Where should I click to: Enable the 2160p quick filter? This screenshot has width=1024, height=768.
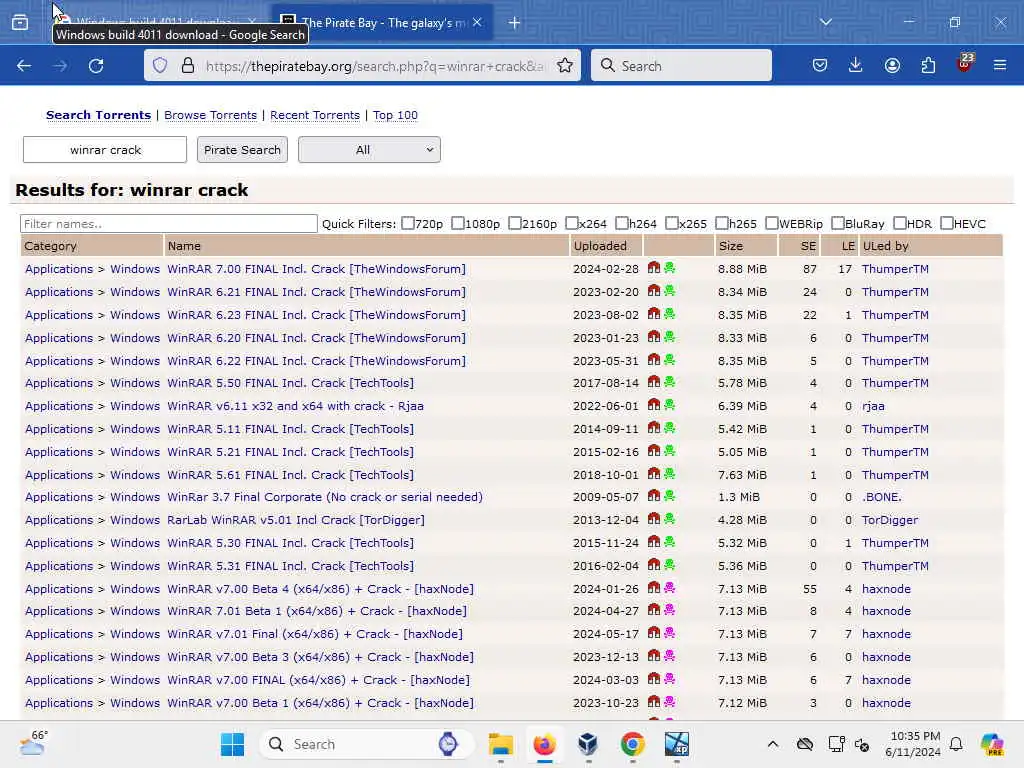(x=515, y=223)
